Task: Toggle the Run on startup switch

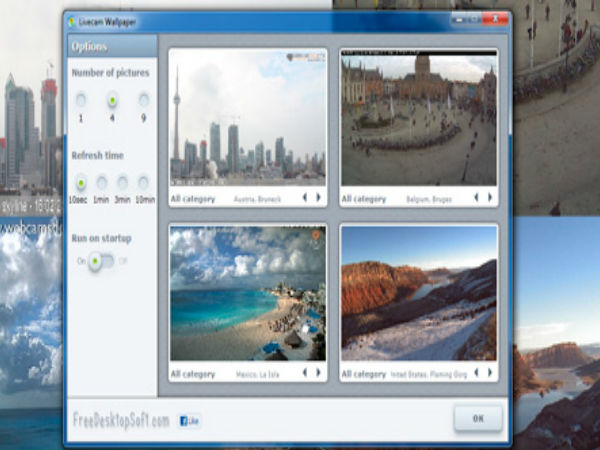Action: (x=98, y=261)
